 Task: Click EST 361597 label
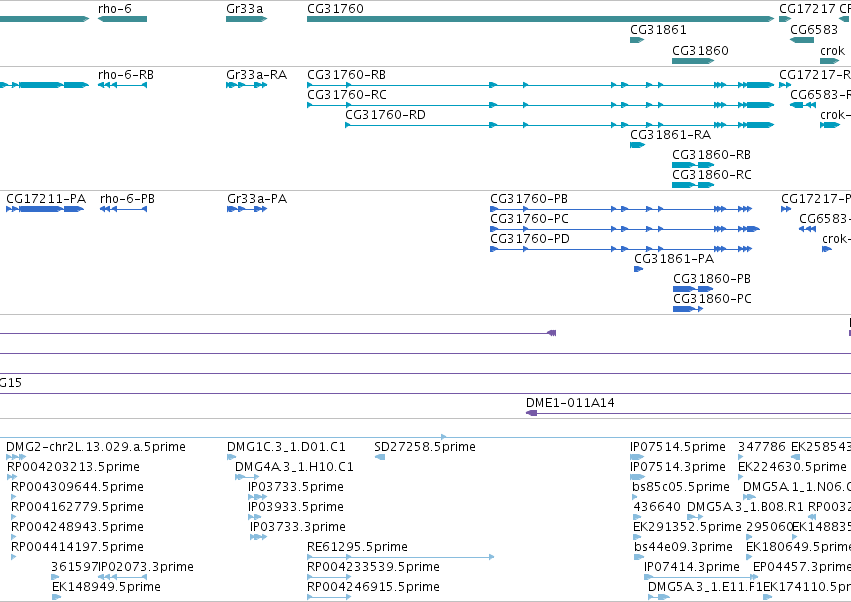pyautogui.click(x=74, y=567)
